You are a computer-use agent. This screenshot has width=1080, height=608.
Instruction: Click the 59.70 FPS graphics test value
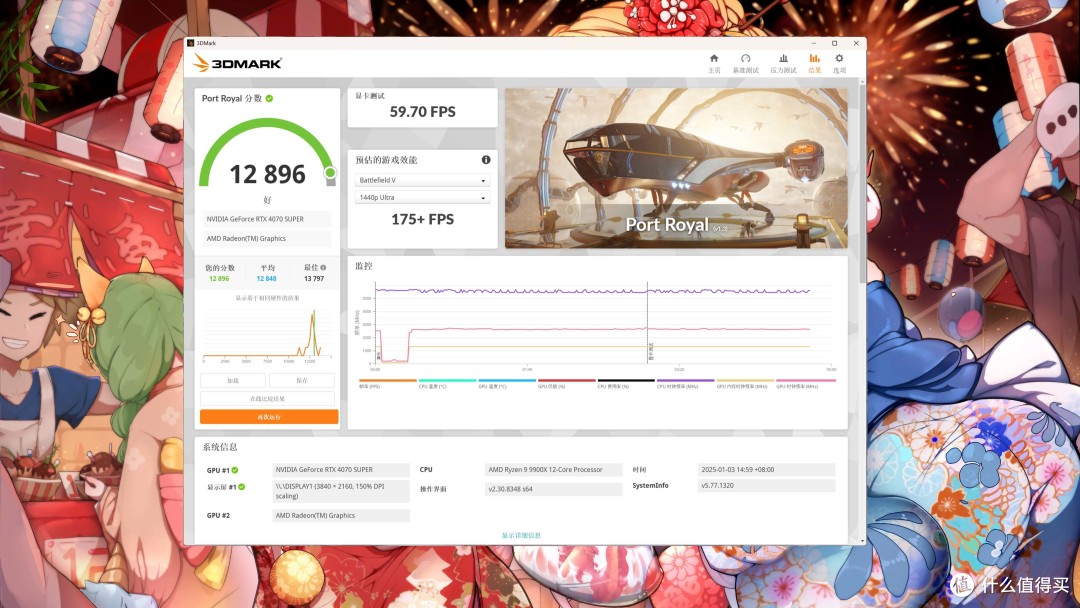[422, 112]
